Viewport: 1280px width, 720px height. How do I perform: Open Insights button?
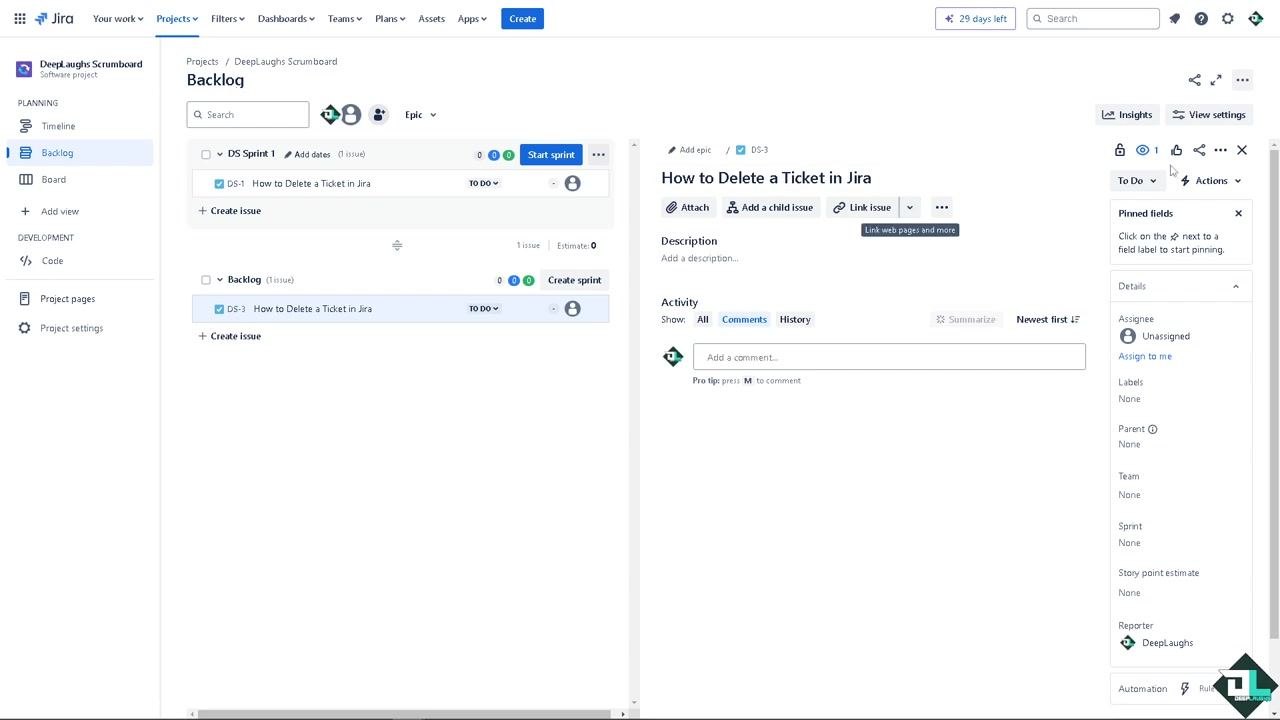tap(1127, 115)
